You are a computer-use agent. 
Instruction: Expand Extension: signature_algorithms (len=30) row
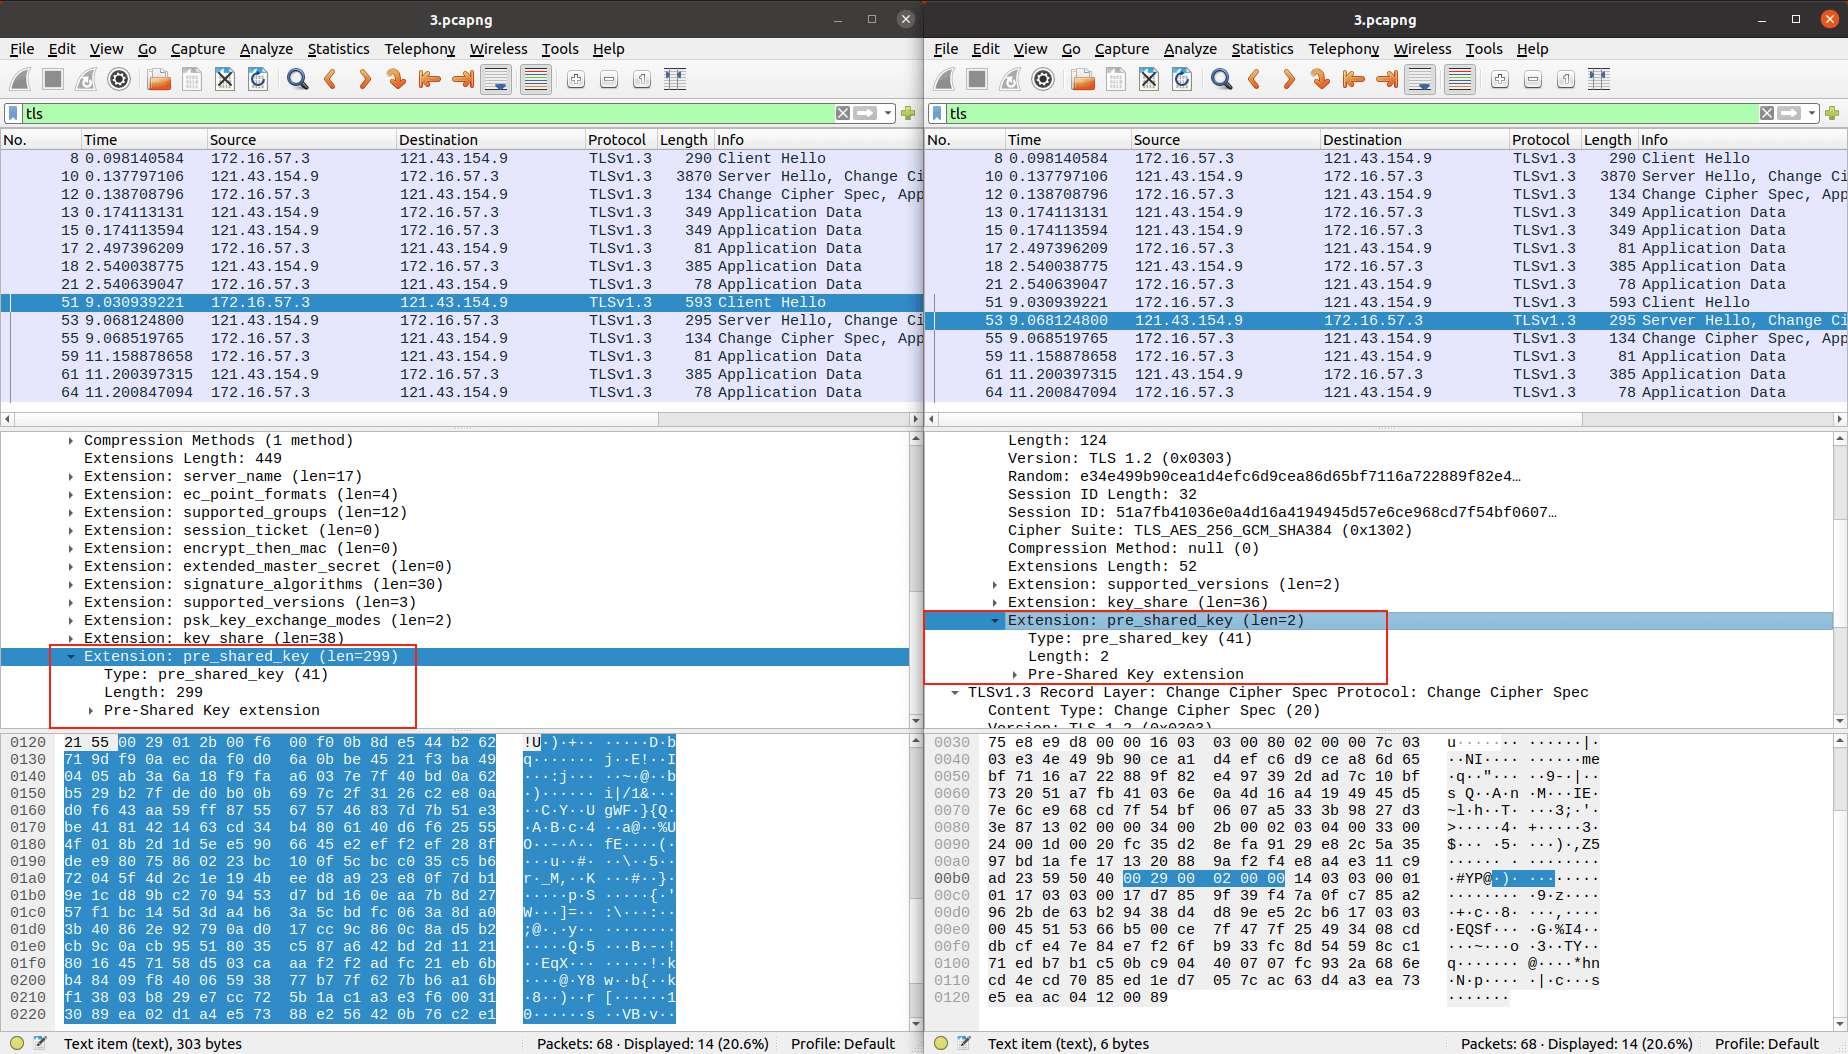tap(70, 585)
